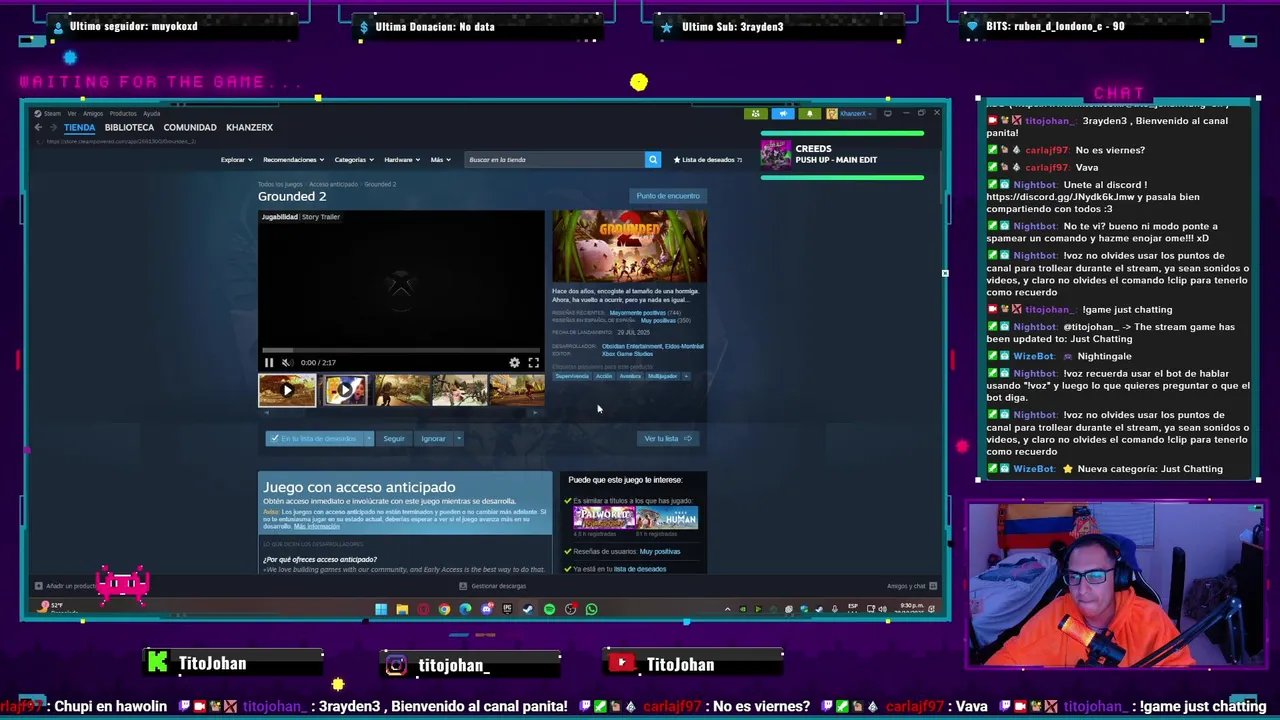Open video settings gear icon

[x=514, y=363]
